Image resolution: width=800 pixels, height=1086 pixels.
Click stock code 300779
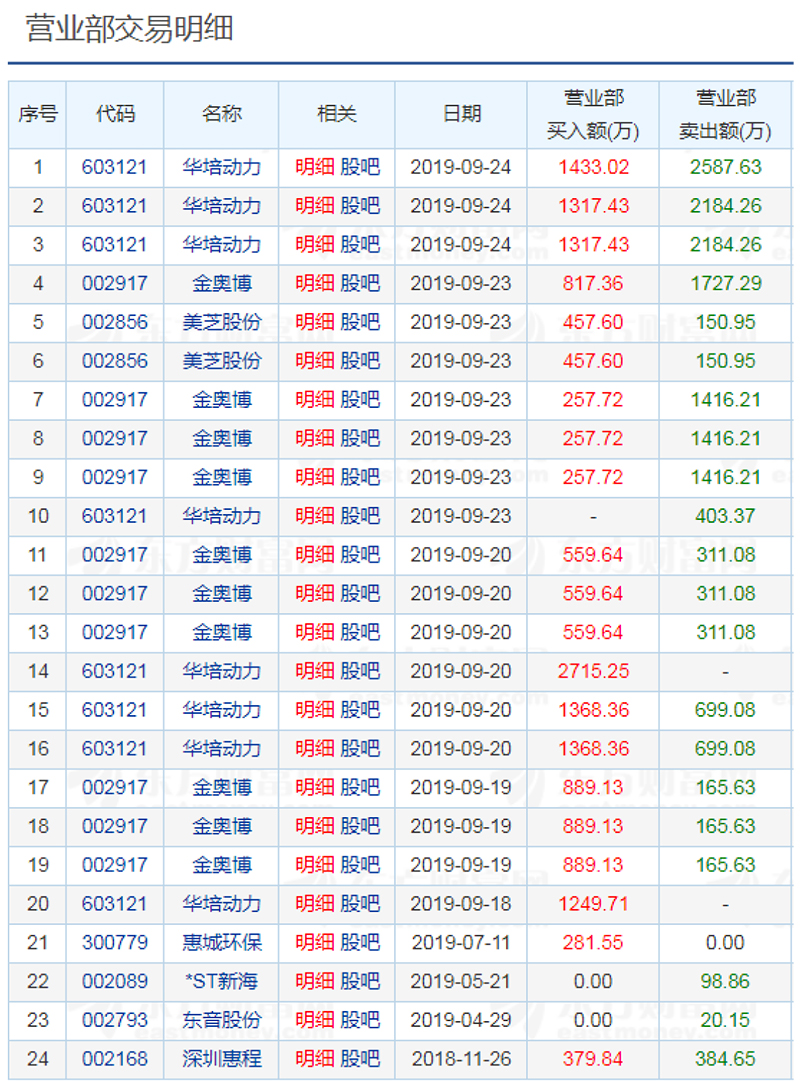point(114,943)
